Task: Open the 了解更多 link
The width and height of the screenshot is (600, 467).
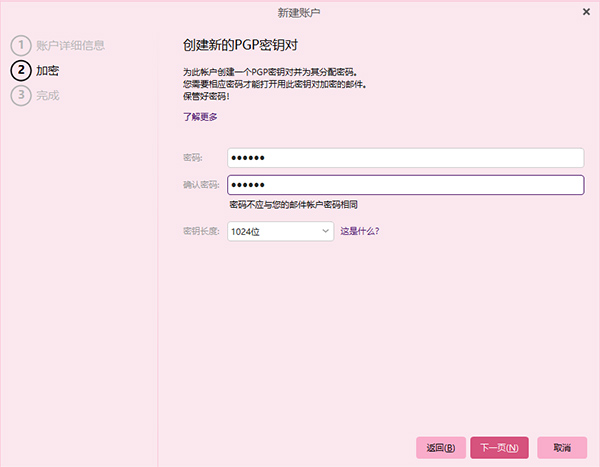Action: click(x=200, y=117)
